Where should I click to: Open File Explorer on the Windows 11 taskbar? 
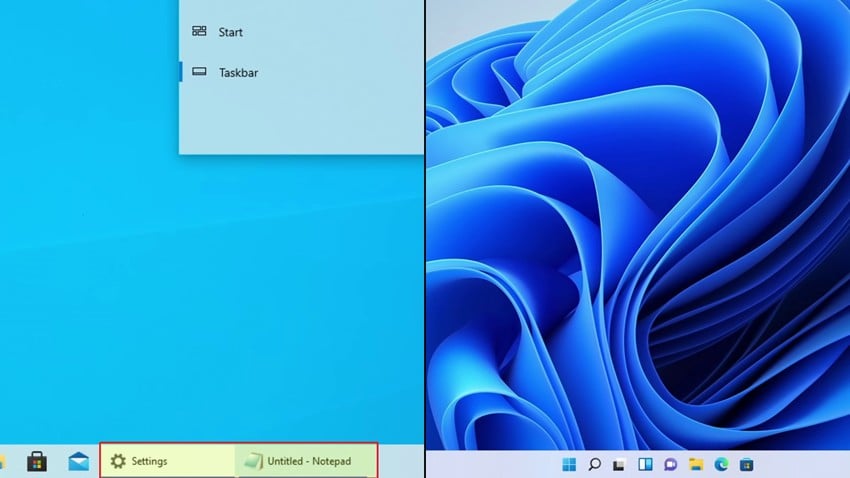pos(696,464)
